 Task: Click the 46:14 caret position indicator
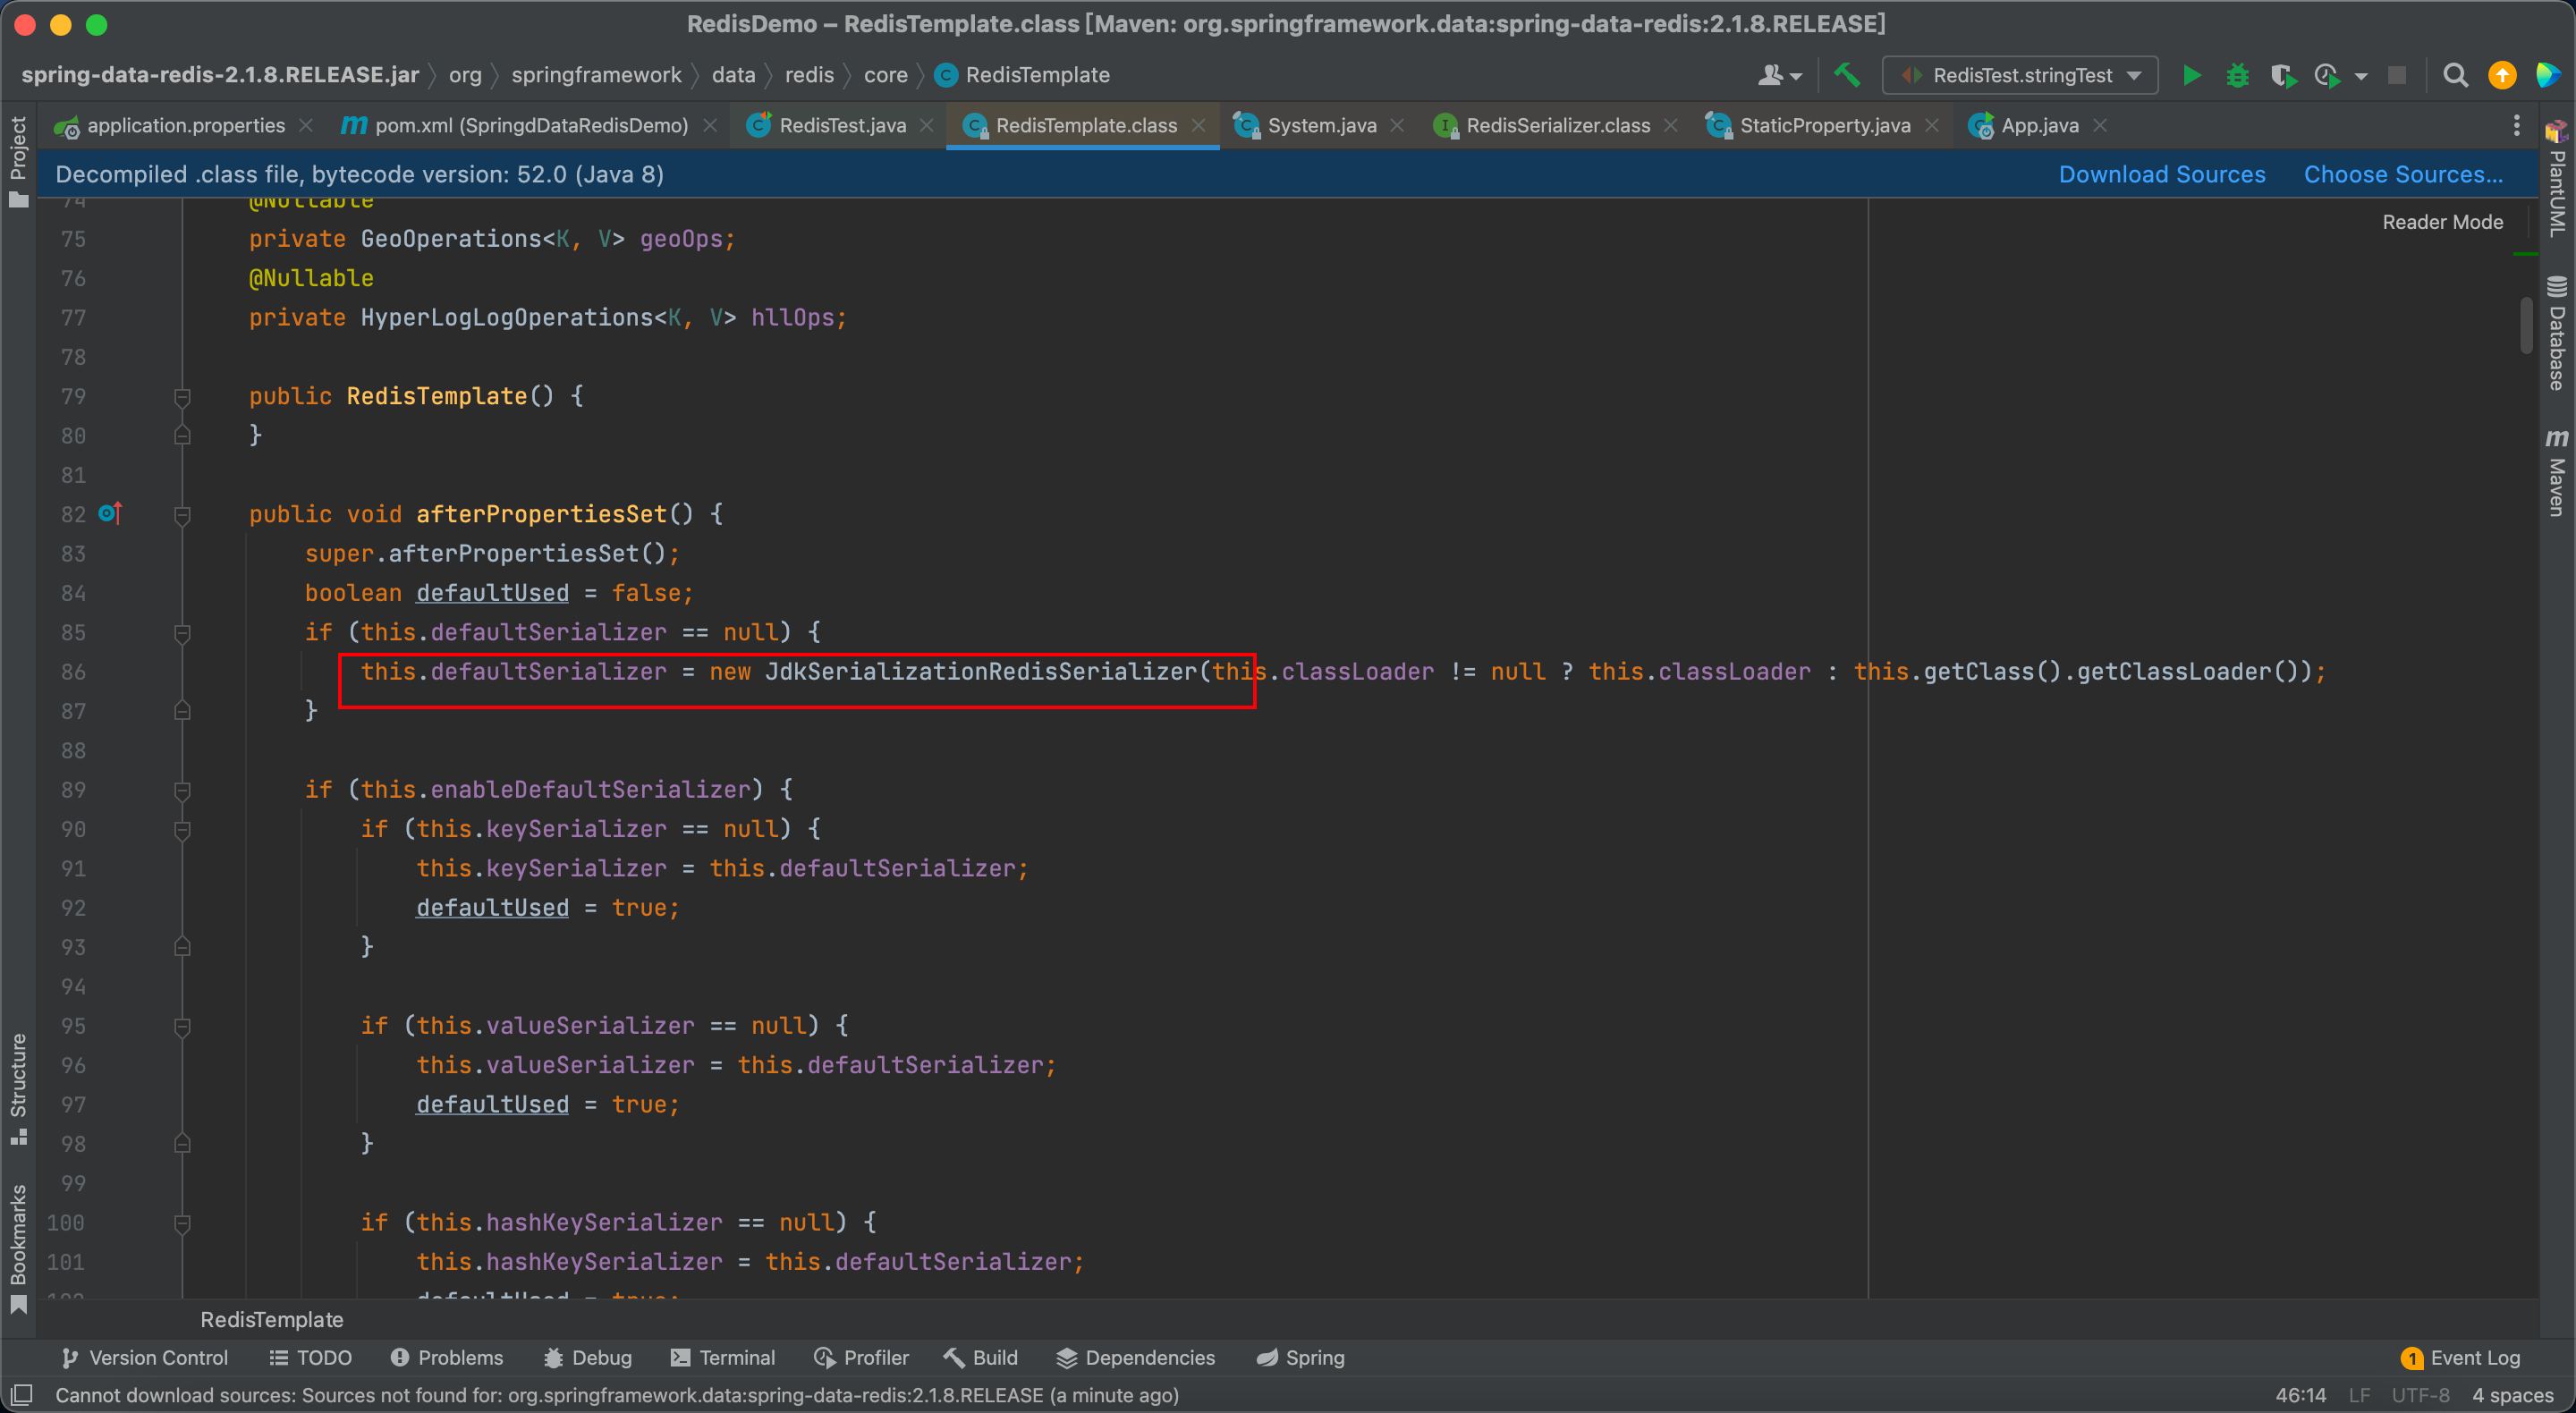(2300, 1395)
